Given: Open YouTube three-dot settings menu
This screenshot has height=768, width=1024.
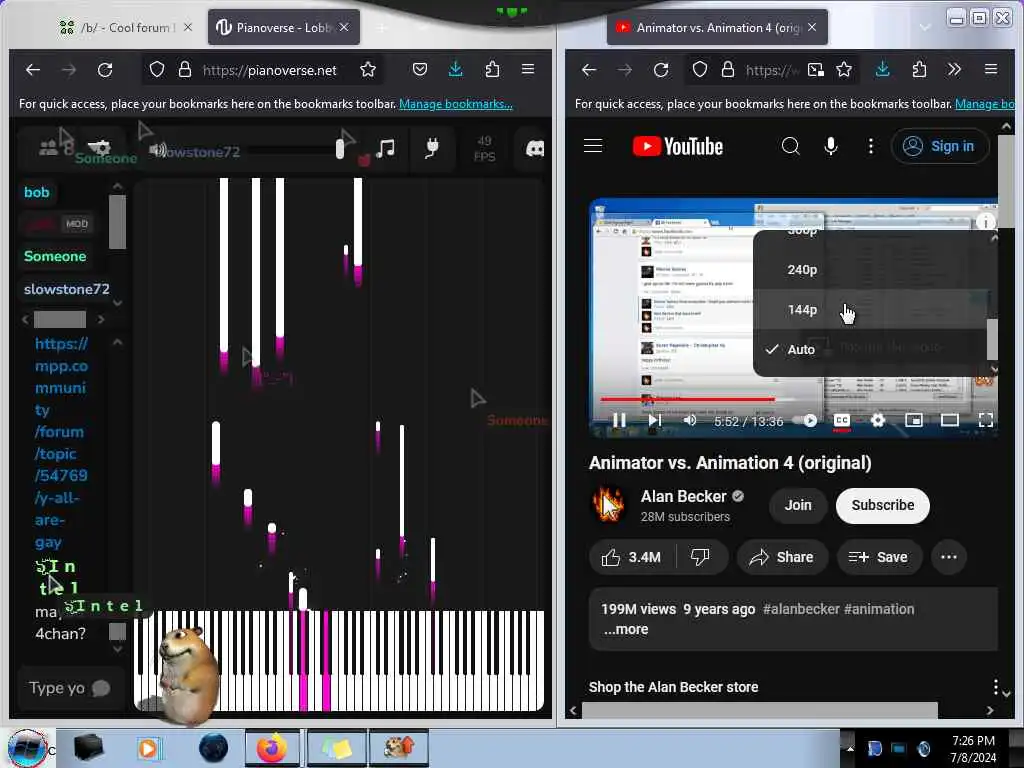Looking at the screenshot, I should tap(871, 146).
